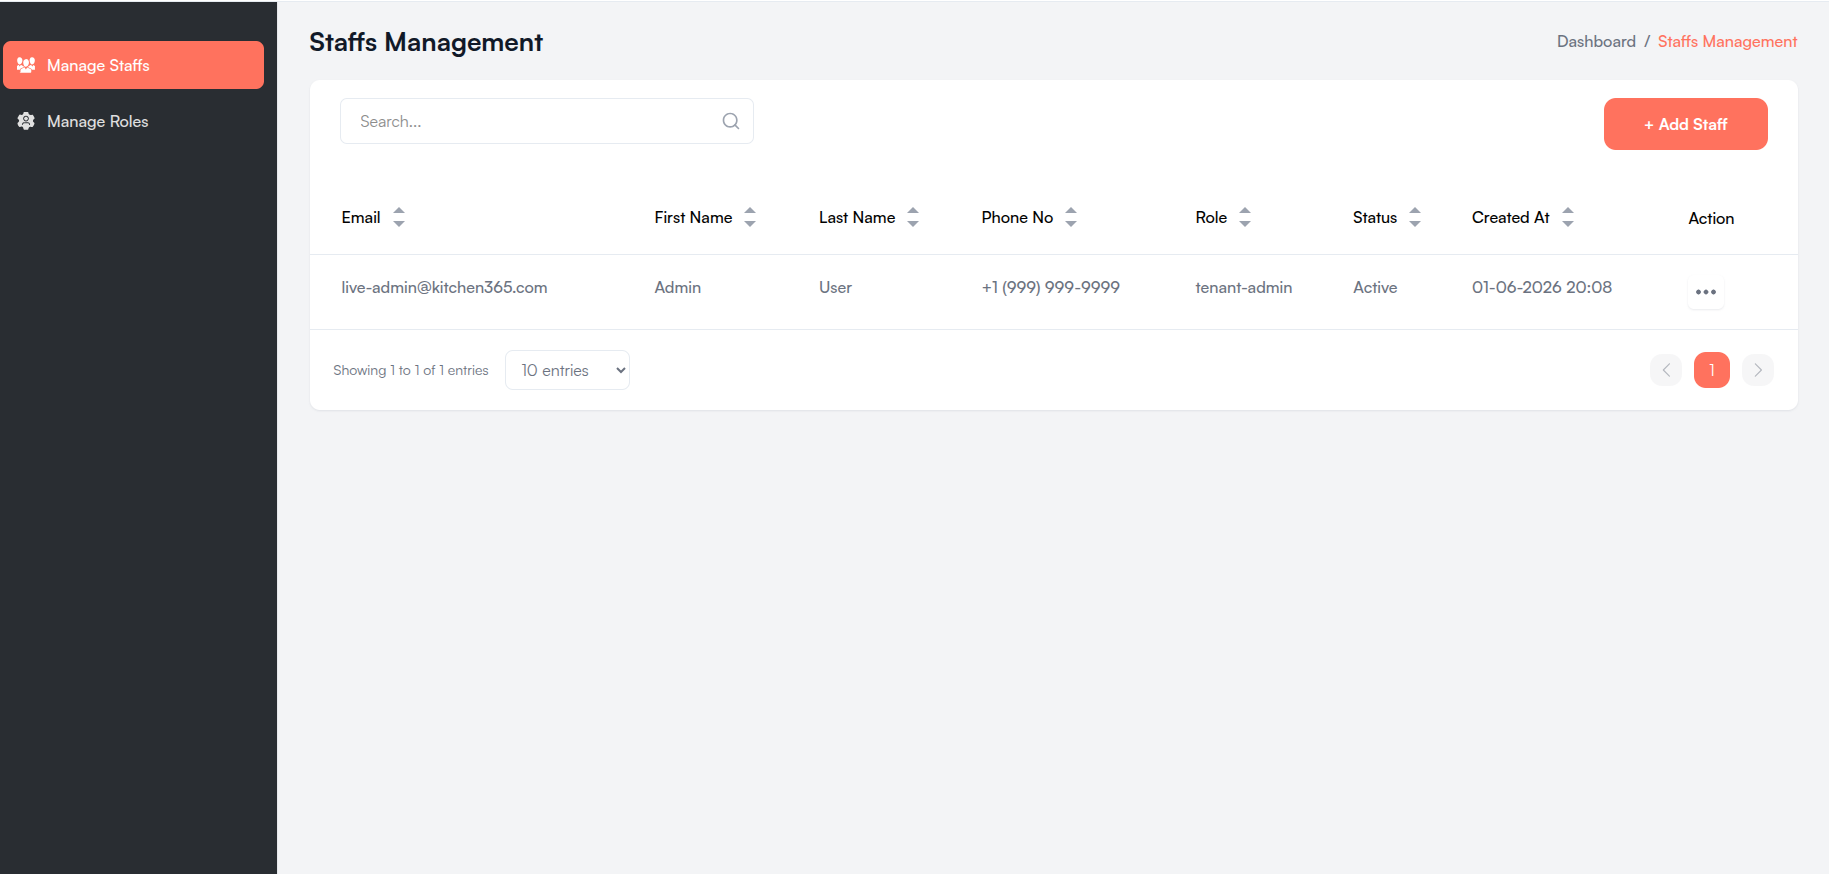Screen dimensions: 1834x874
Task: Sort the table by the Last Name column
Action: click(913, 217)
